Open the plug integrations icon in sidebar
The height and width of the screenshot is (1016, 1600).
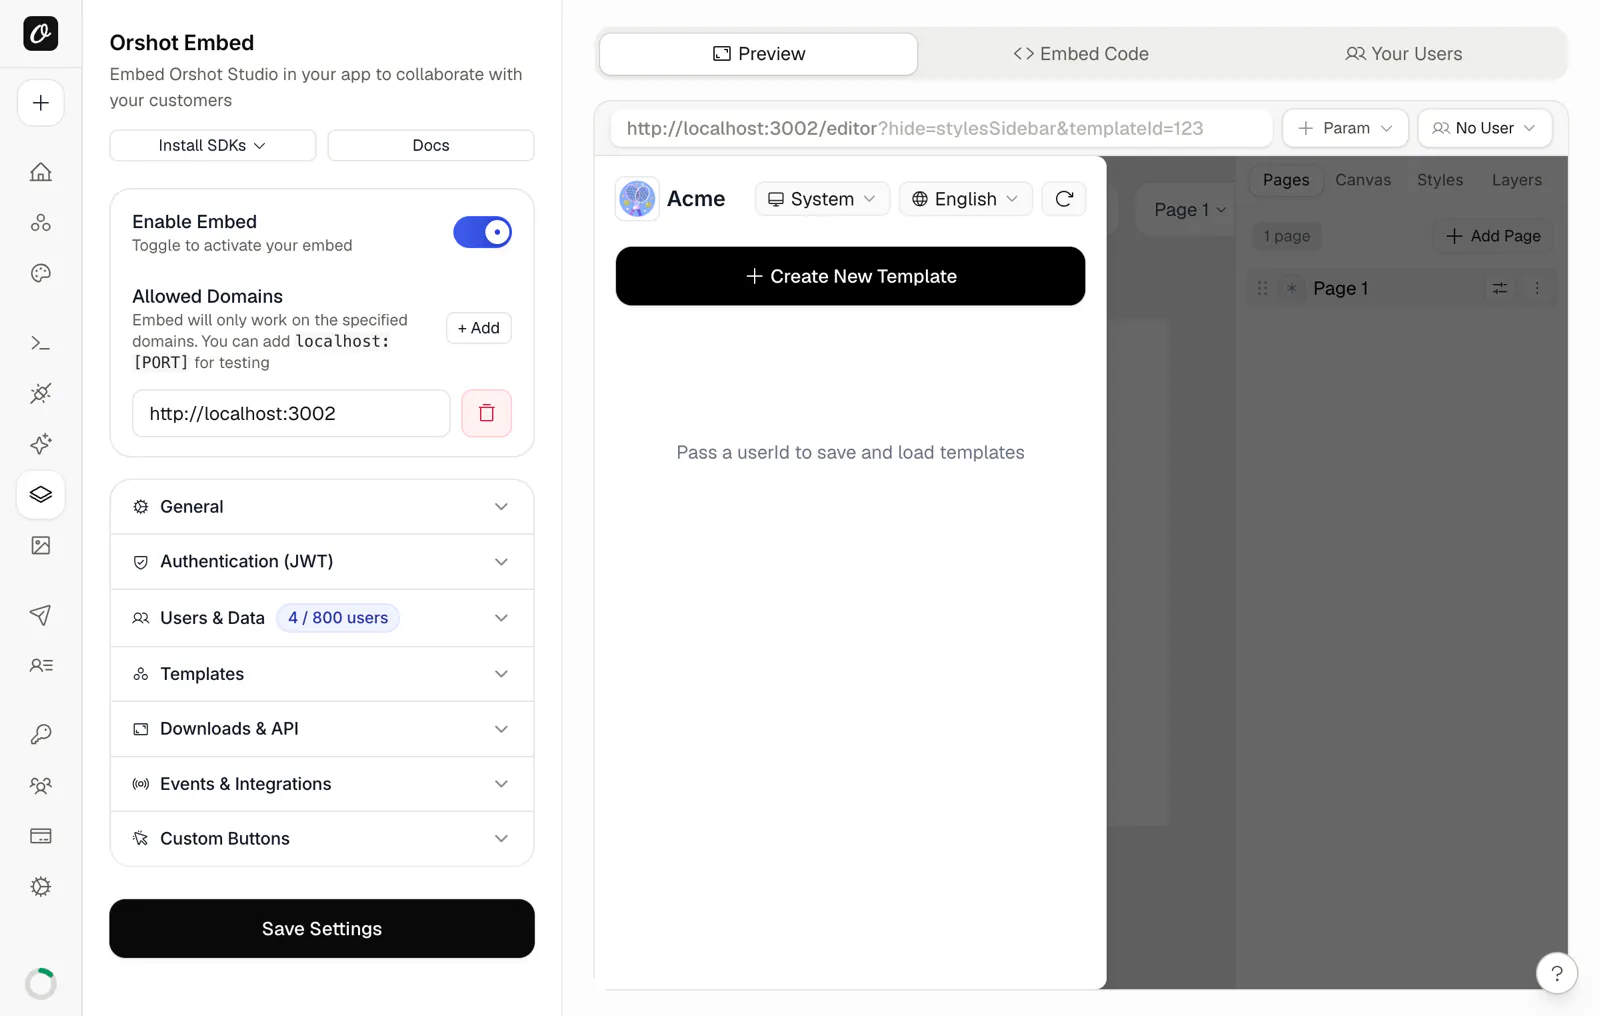coord(41,393)
